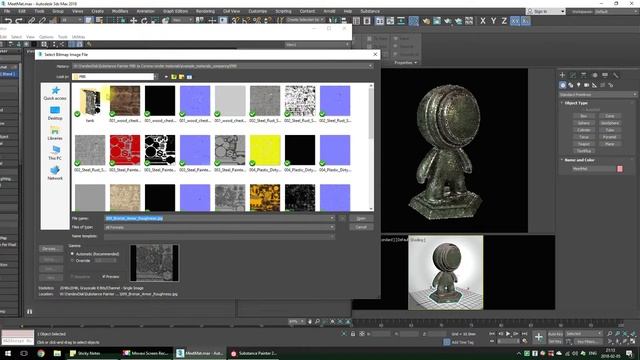Open the Substance menu
The image size is (640, 360).
pos(370,11)
